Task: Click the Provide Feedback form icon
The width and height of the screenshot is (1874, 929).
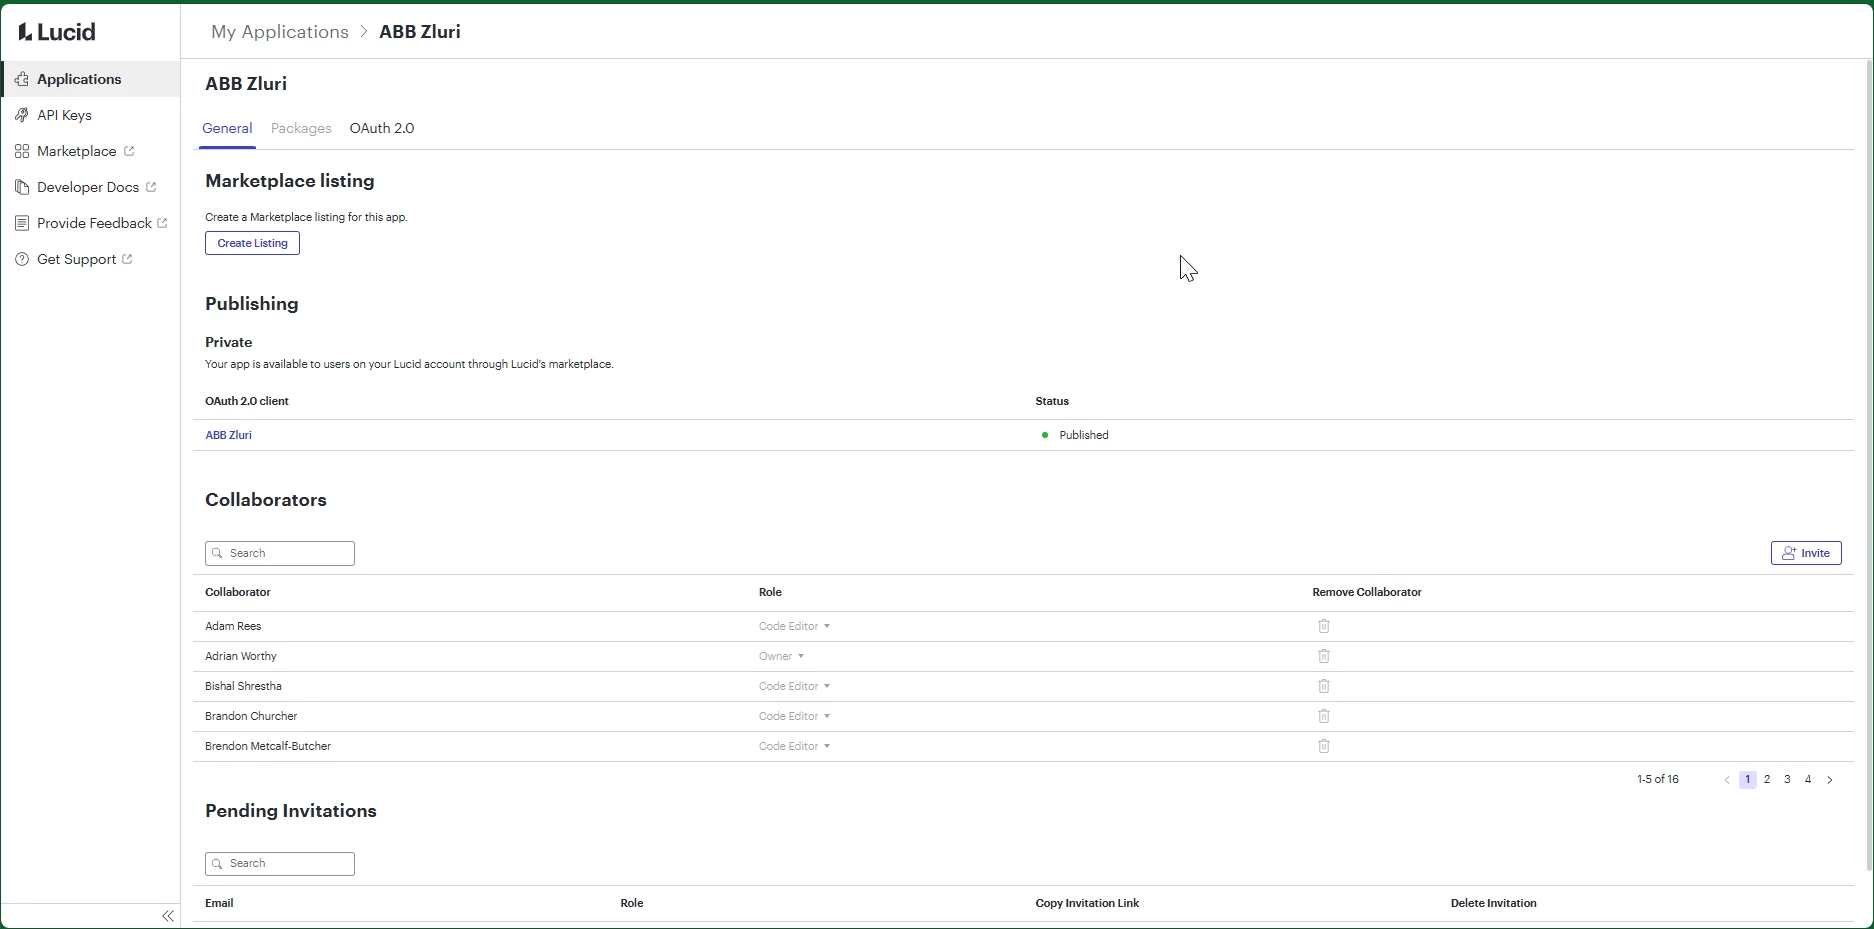Action: 22,223
